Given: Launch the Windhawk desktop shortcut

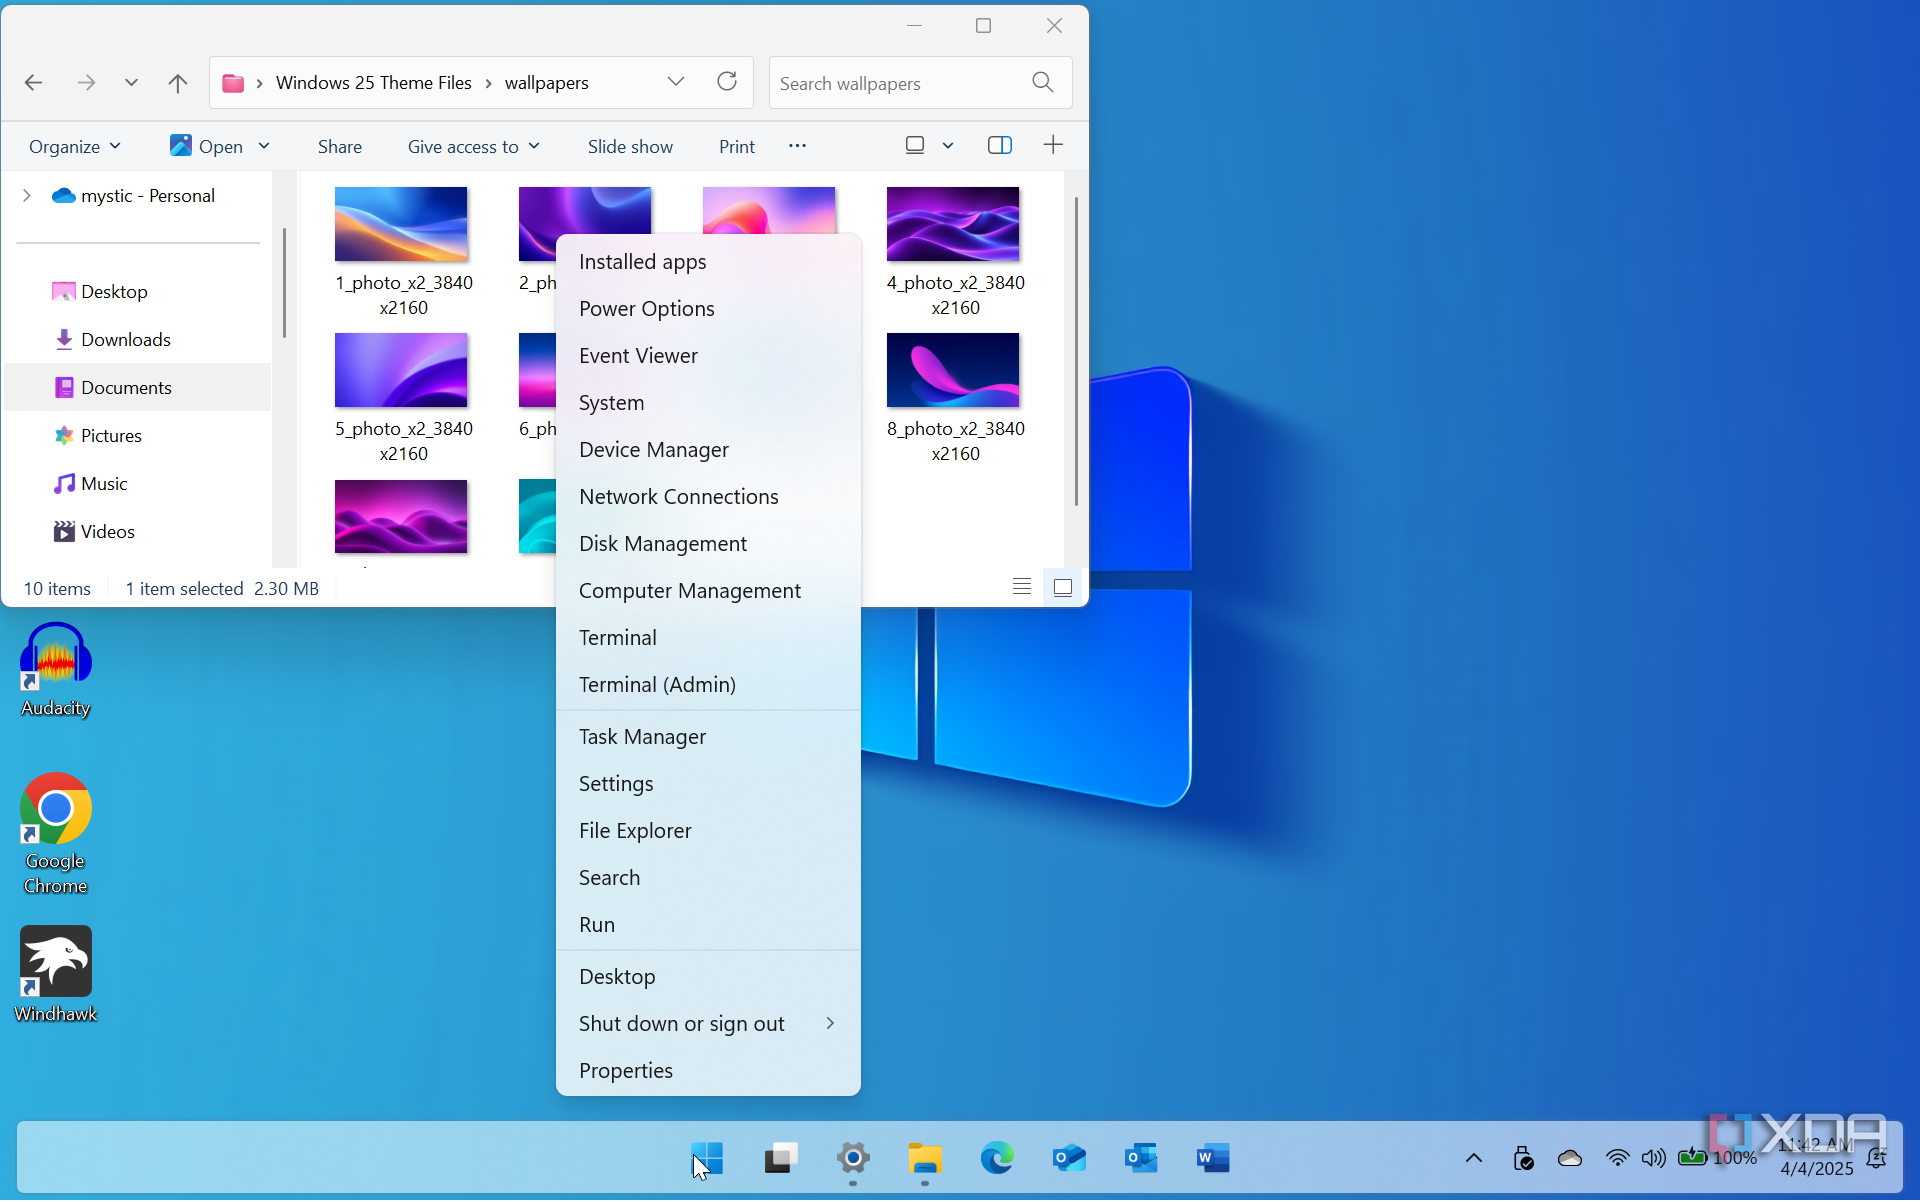Looking at the screenshot, I should (x=55, y=960).
